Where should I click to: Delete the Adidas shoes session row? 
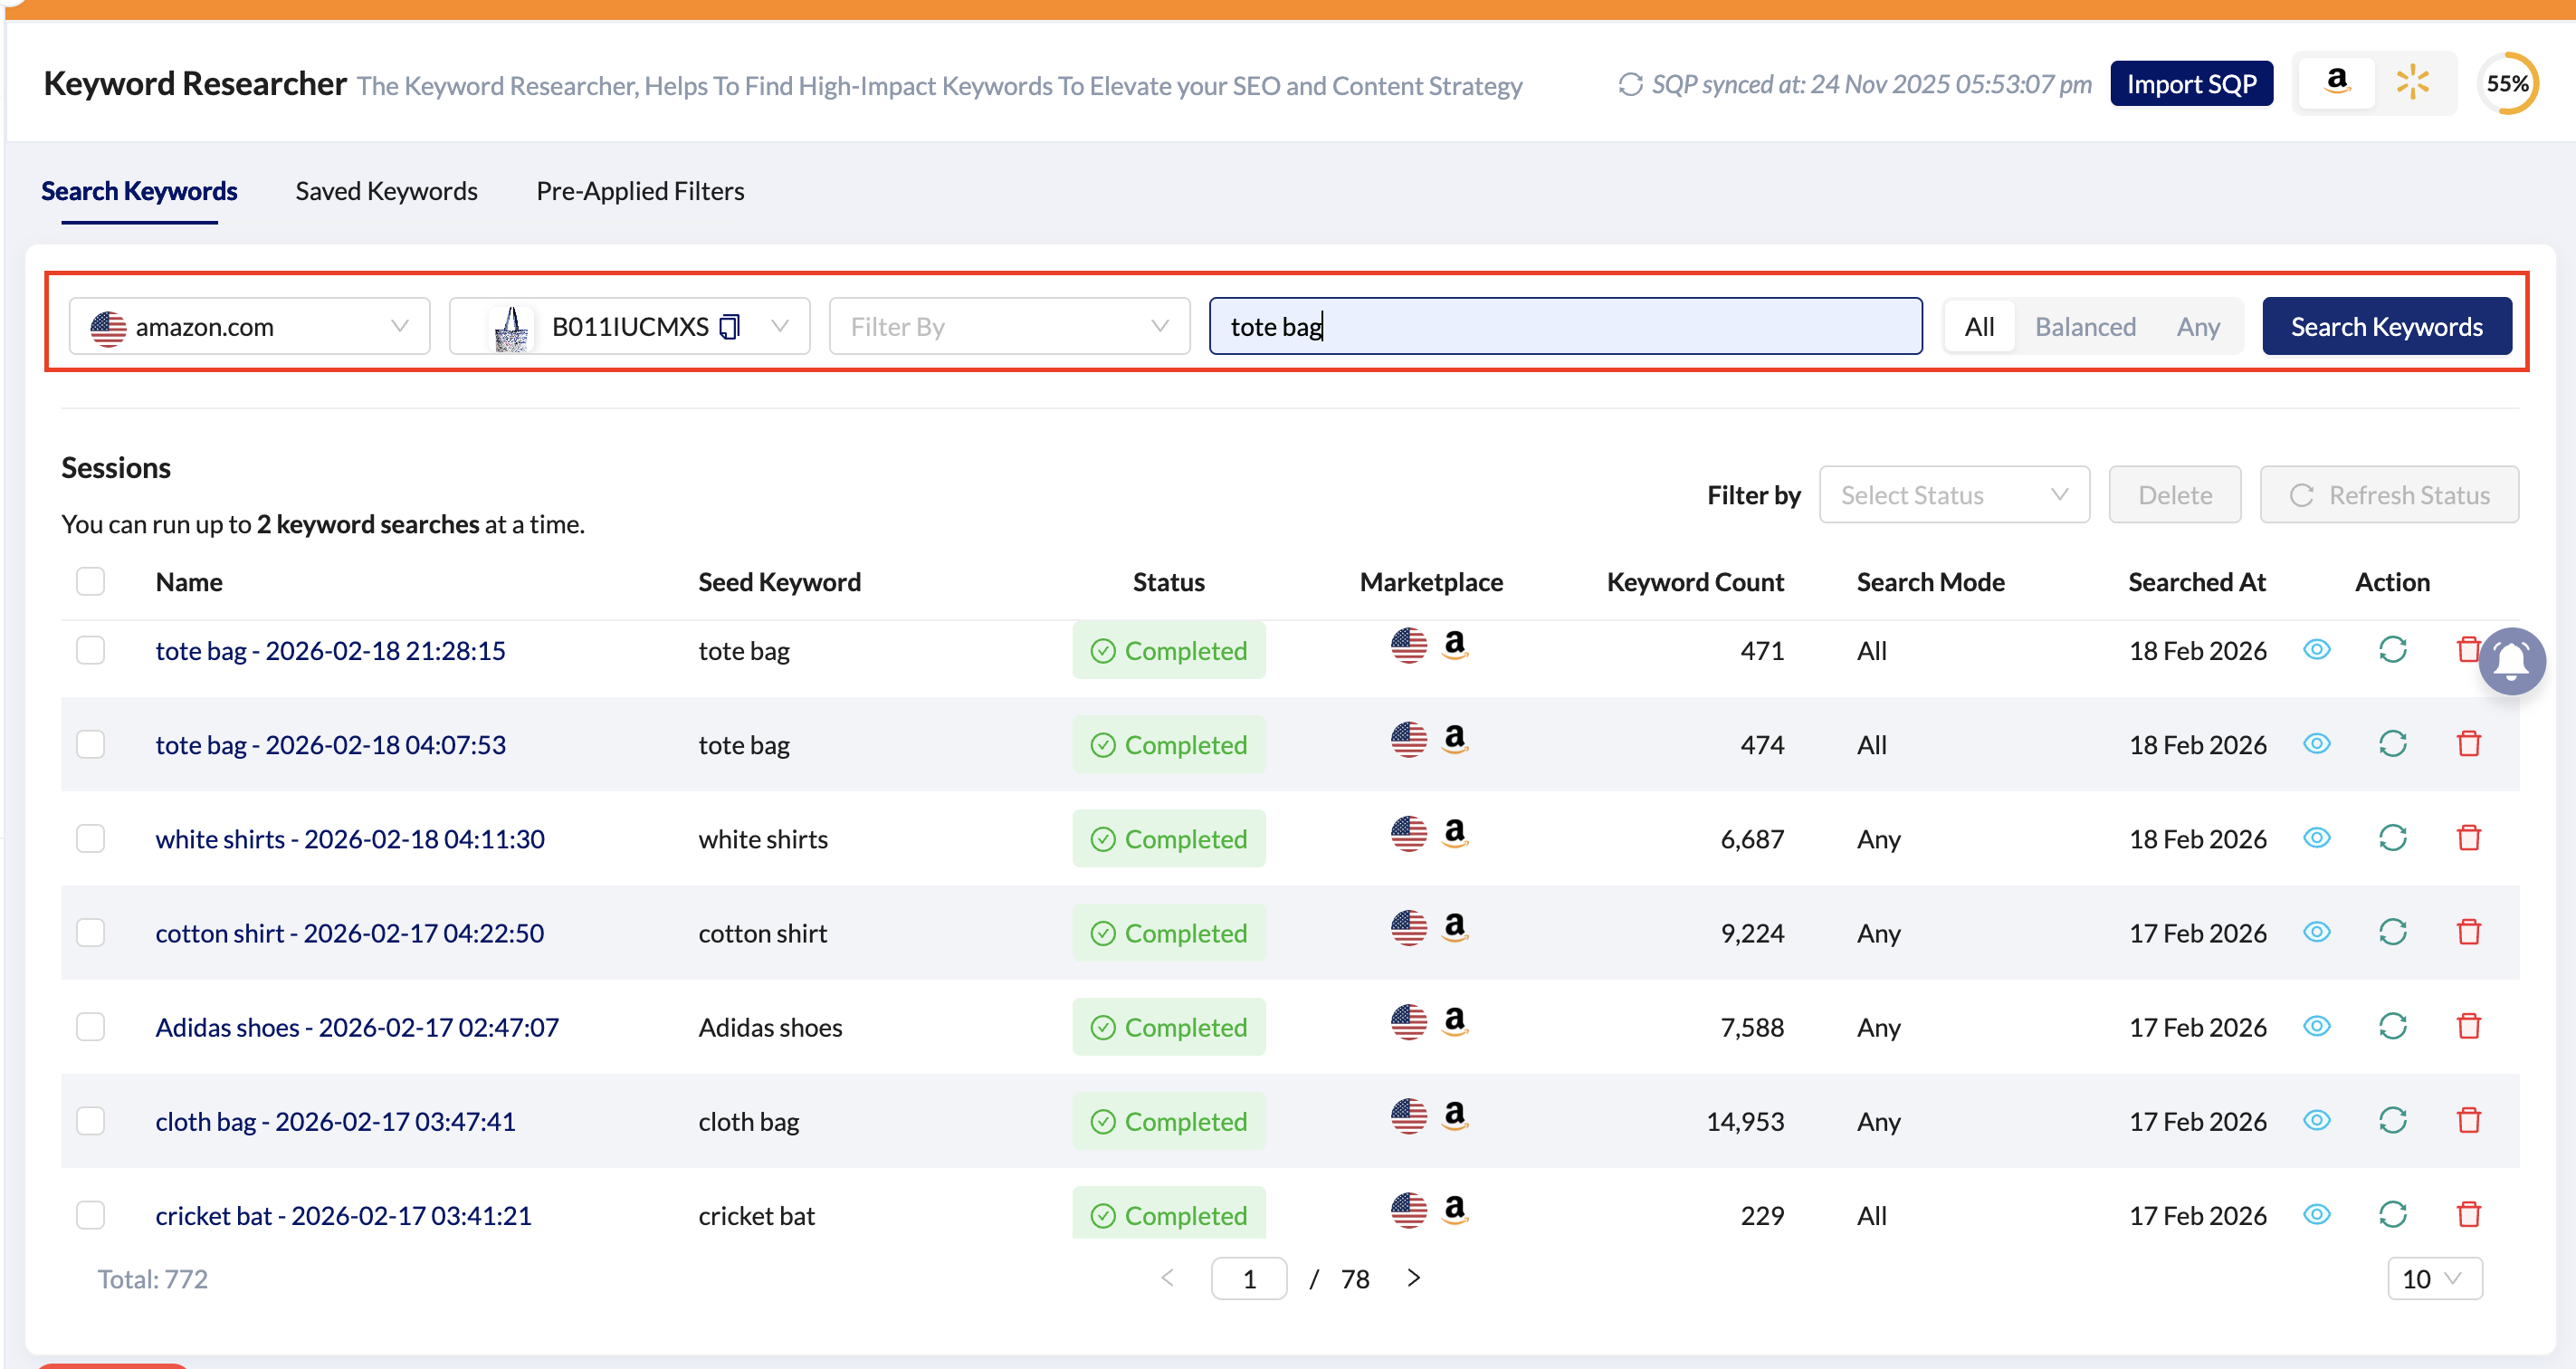coord(2468,1026)
